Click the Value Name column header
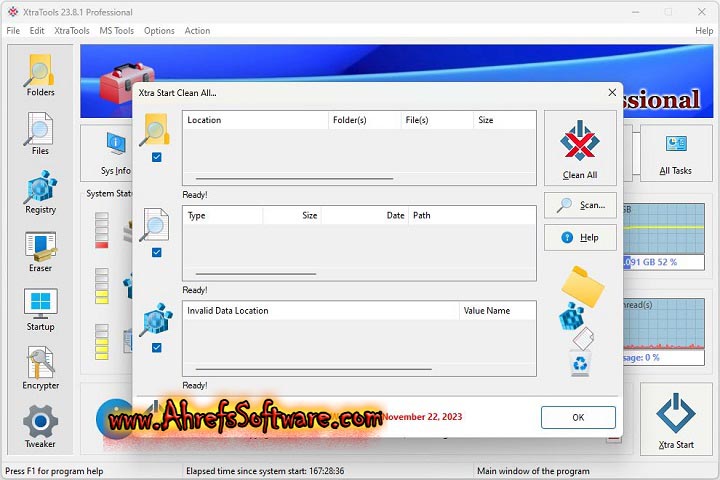Viewport: 720px width, 480px height. [x=497, y=311]
